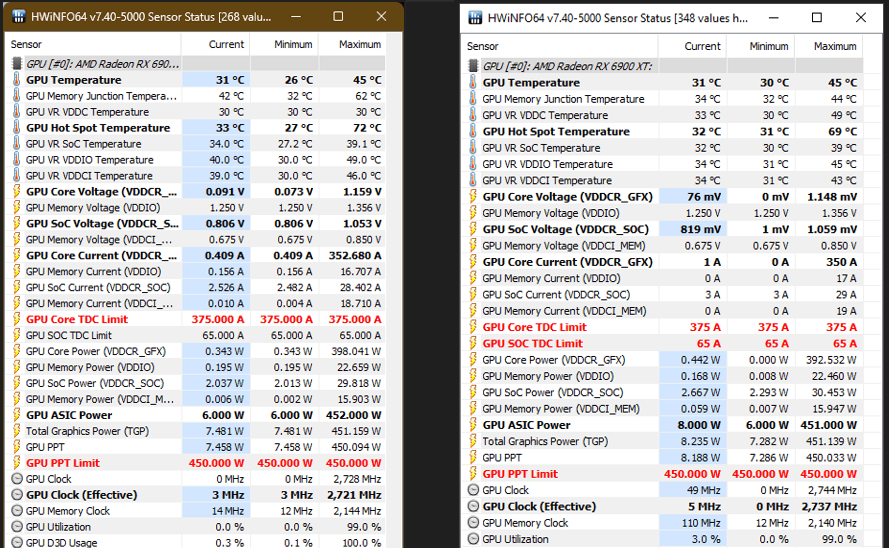Select GPU Core Voltage (VDDCR_GFX) label in right window
This screenshot has width=889, height=548.
pyautogui.click(x=568, y=197)
